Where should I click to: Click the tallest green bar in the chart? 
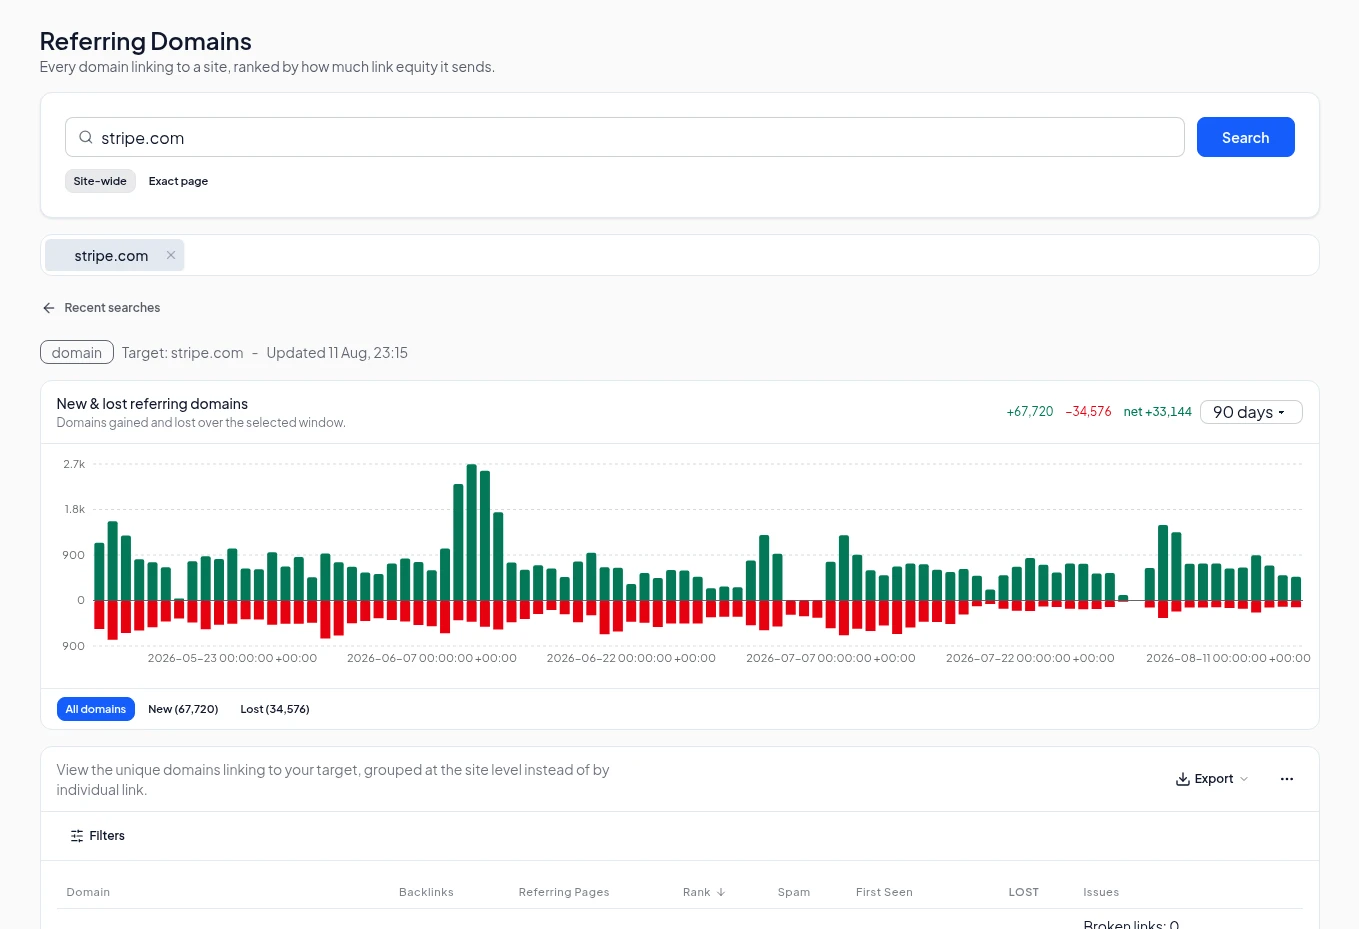[x=472, y=532]
